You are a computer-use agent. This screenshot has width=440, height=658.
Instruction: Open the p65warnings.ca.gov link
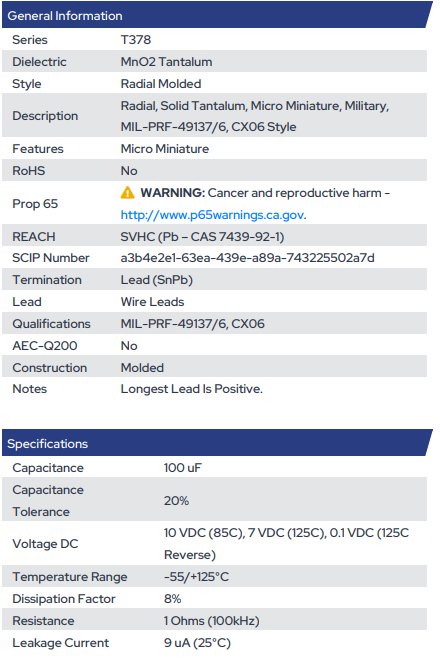(x=212, y=215)
